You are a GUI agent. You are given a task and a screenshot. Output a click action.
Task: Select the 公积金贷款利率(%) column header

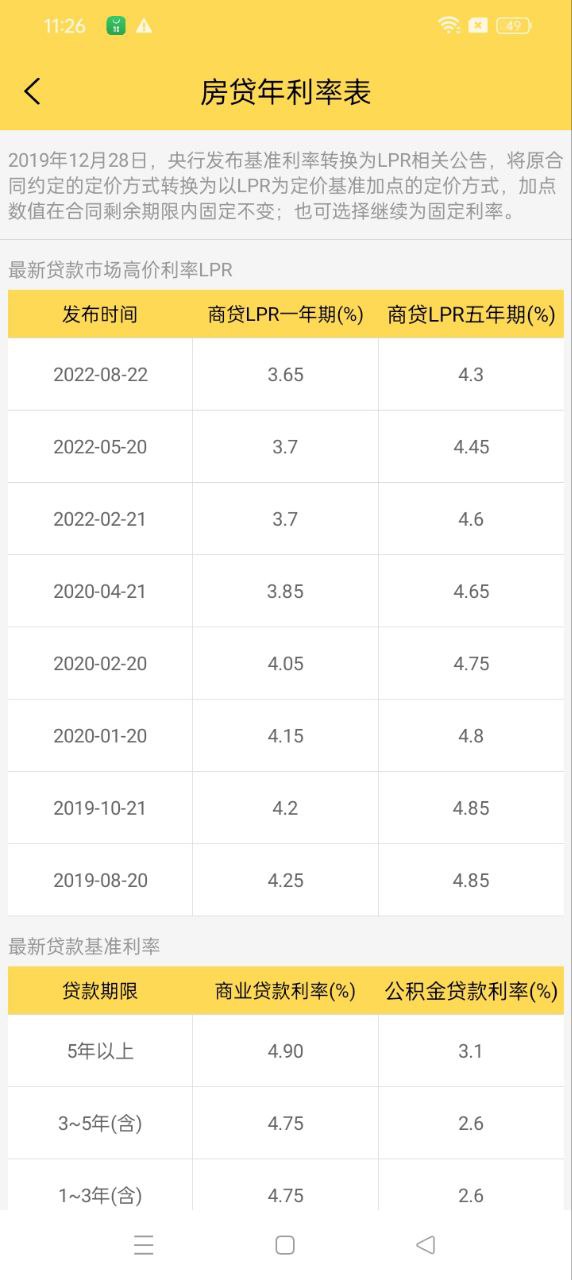pyautogui.click(x=471, y=991)
